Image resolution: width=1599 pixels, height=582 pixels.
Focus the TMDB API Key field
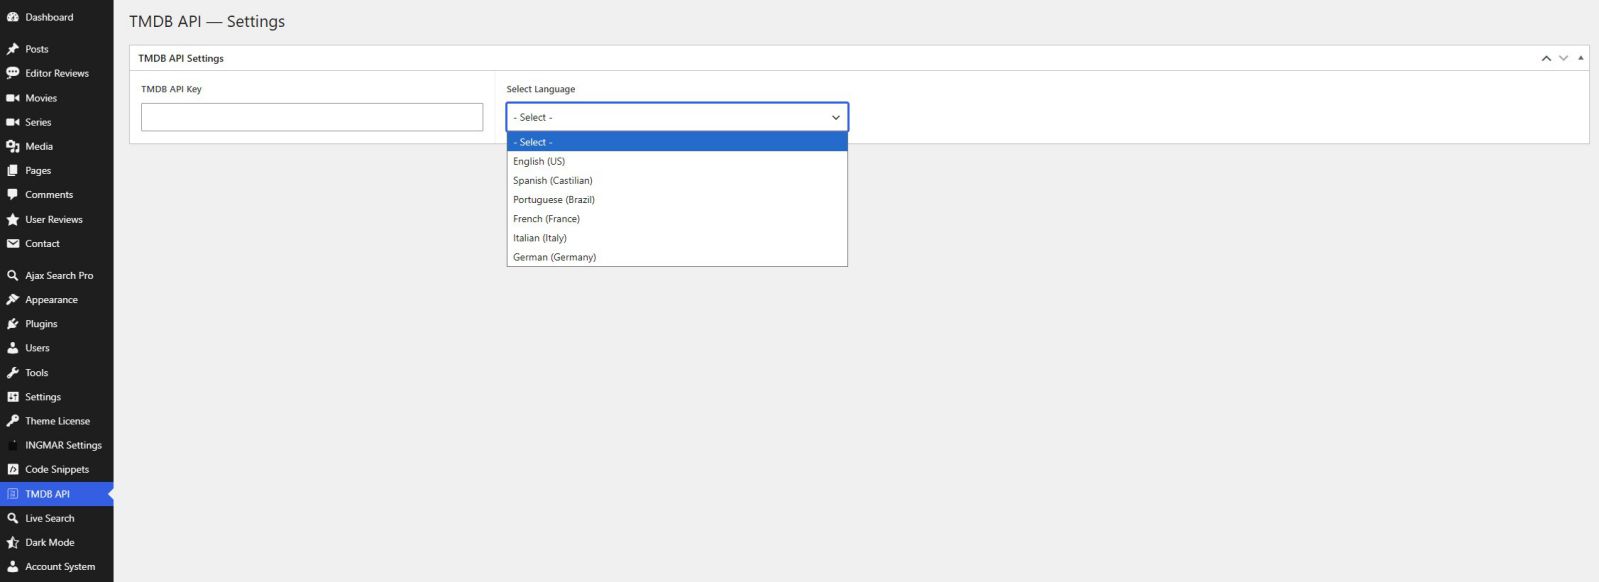[x=312, y=117]
